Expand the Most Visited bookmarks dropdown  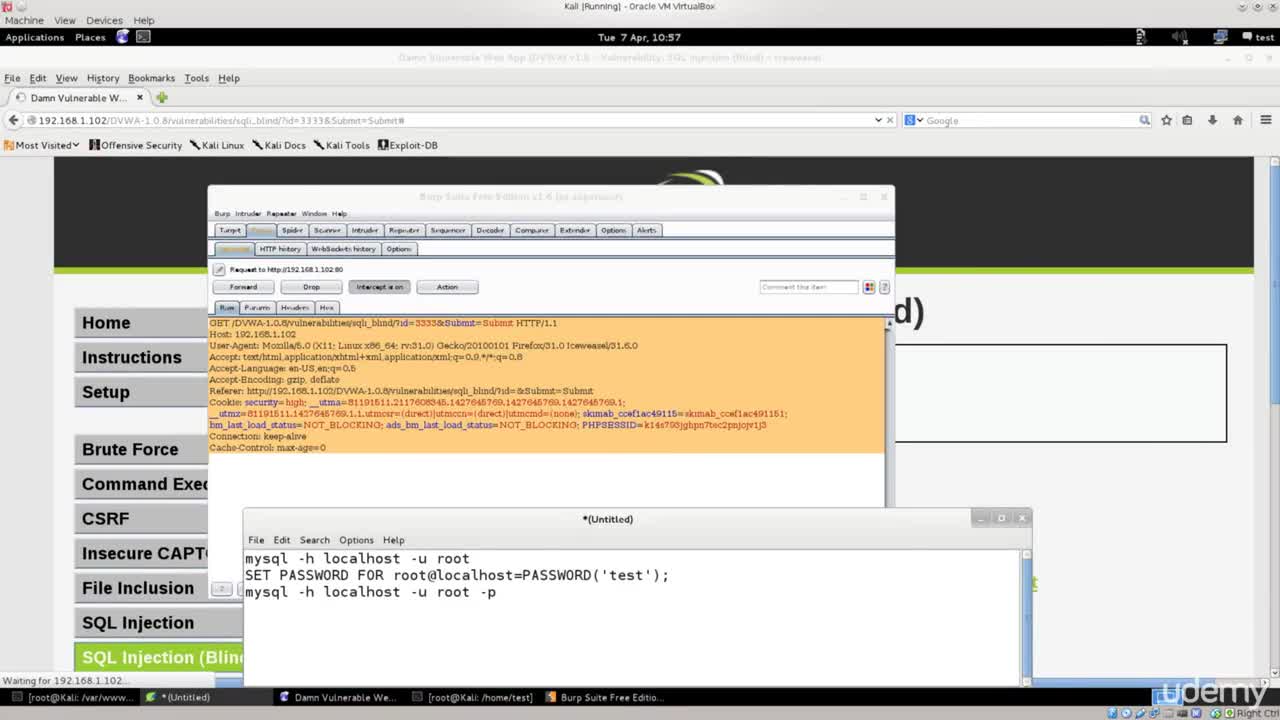click(42, 145)
